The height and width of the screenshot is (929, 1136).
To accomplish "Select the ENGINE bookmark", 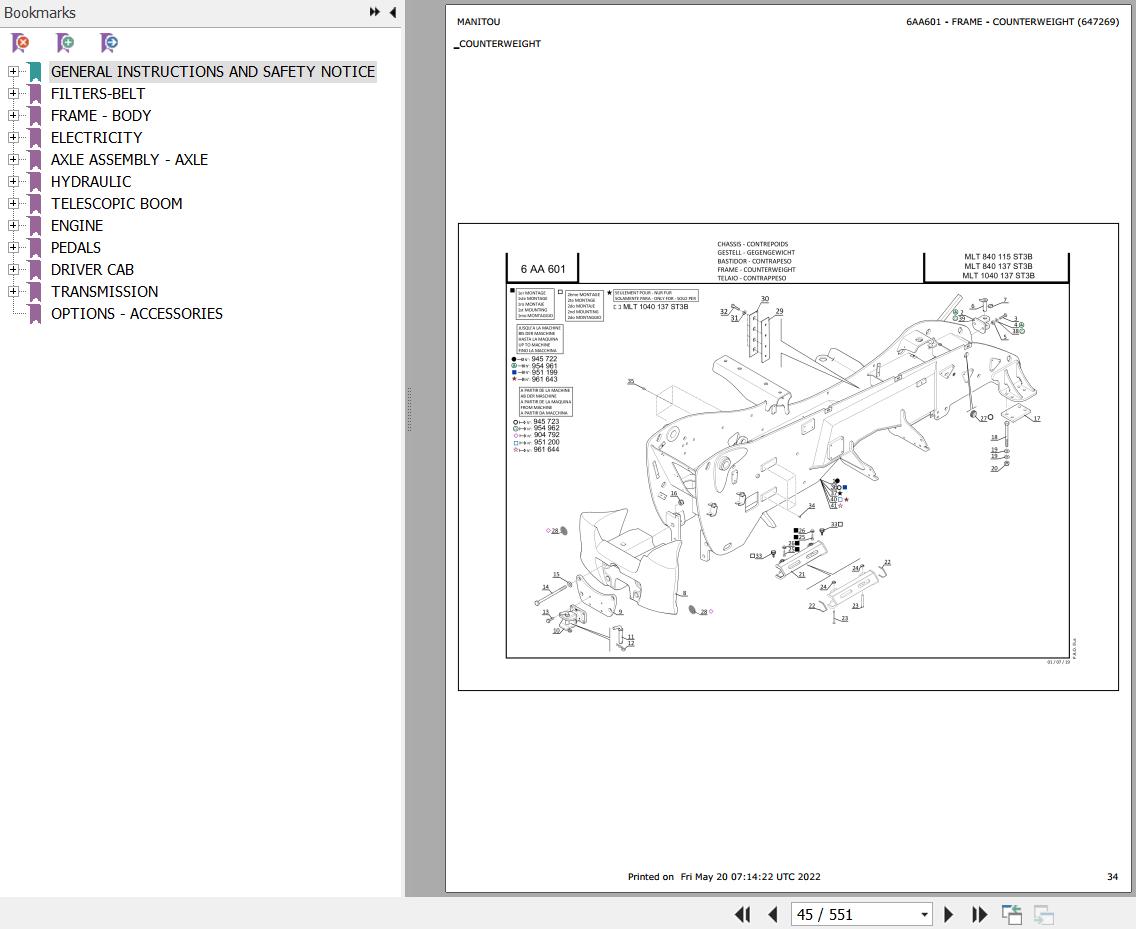I will pos(77,225).
